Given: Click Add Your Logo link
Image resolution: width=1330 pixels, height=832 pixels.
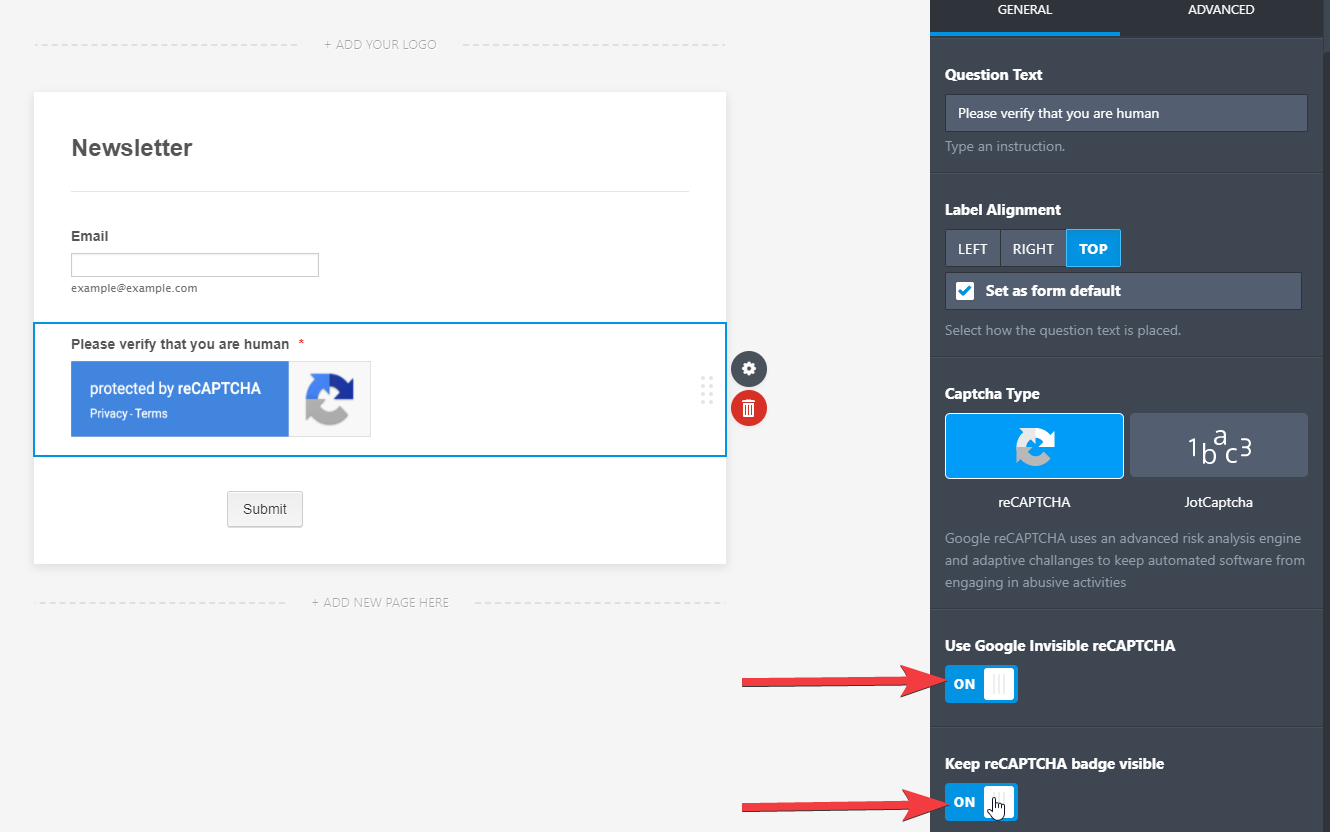Looking at the screenshot, I should click(x=380, y=45).
